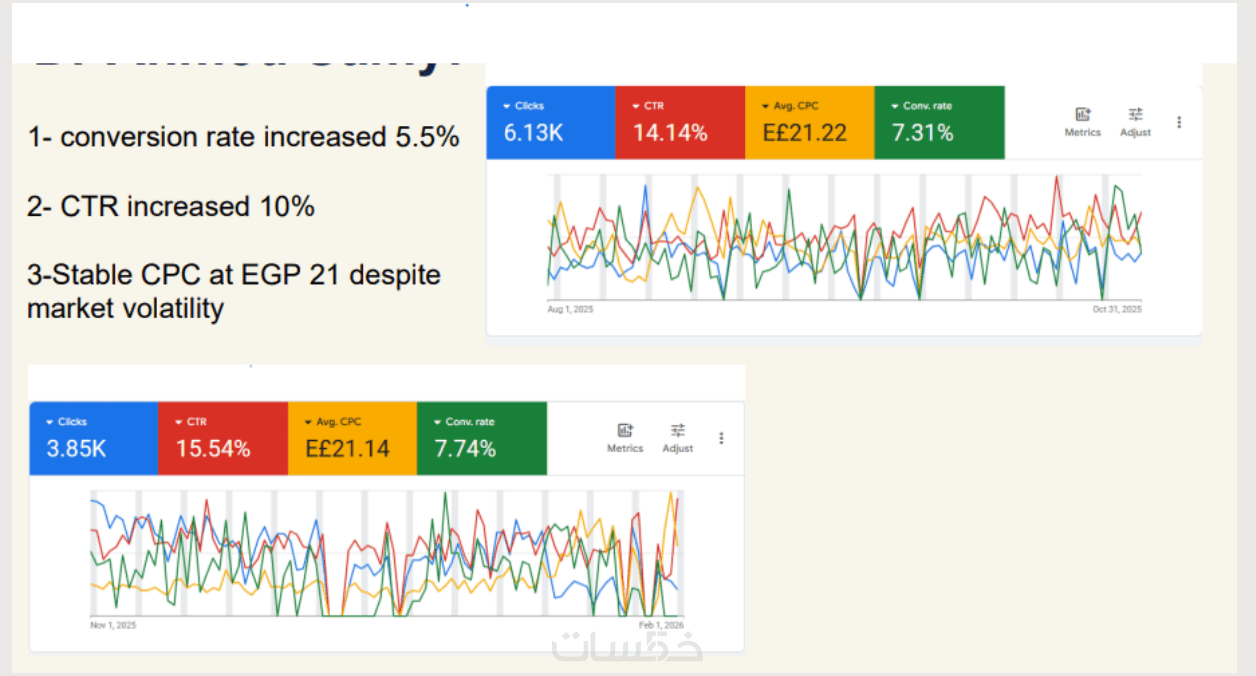Click the 14.14% CTR value

[x=670, y=133]
